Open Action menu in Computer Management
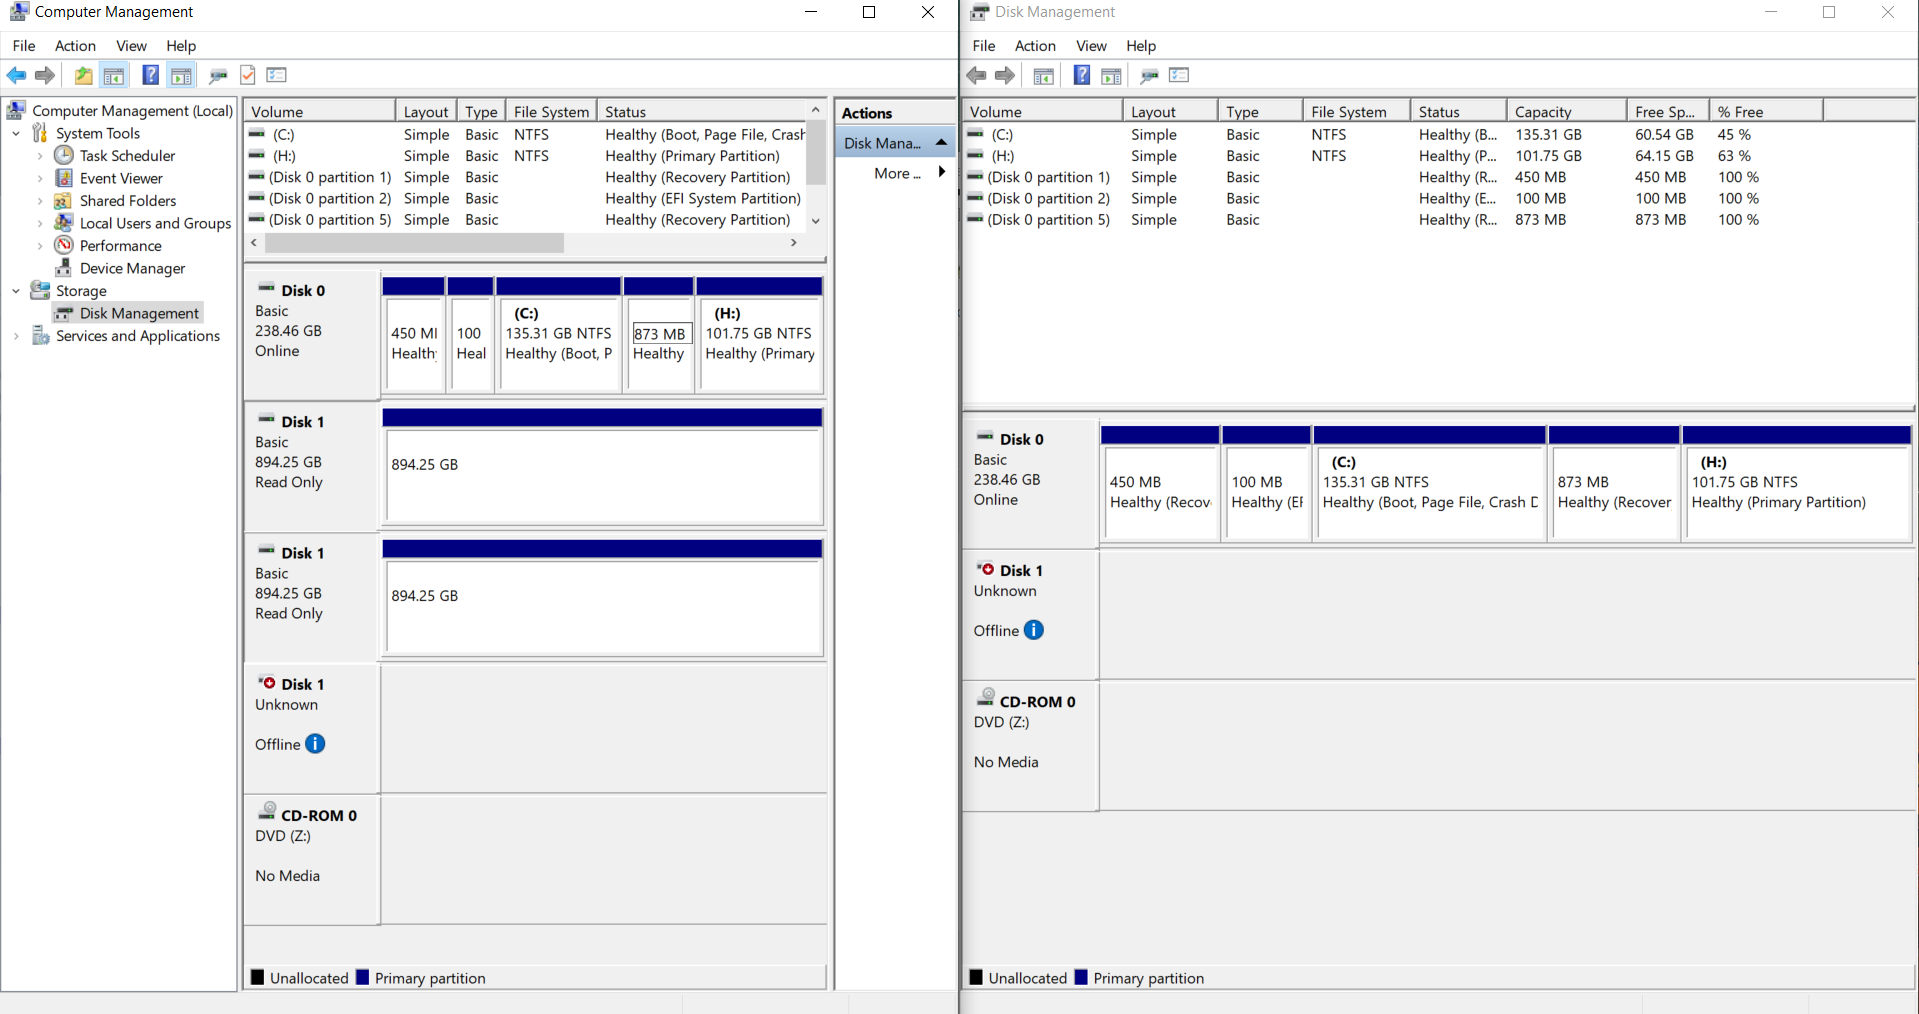 (75, 46)
